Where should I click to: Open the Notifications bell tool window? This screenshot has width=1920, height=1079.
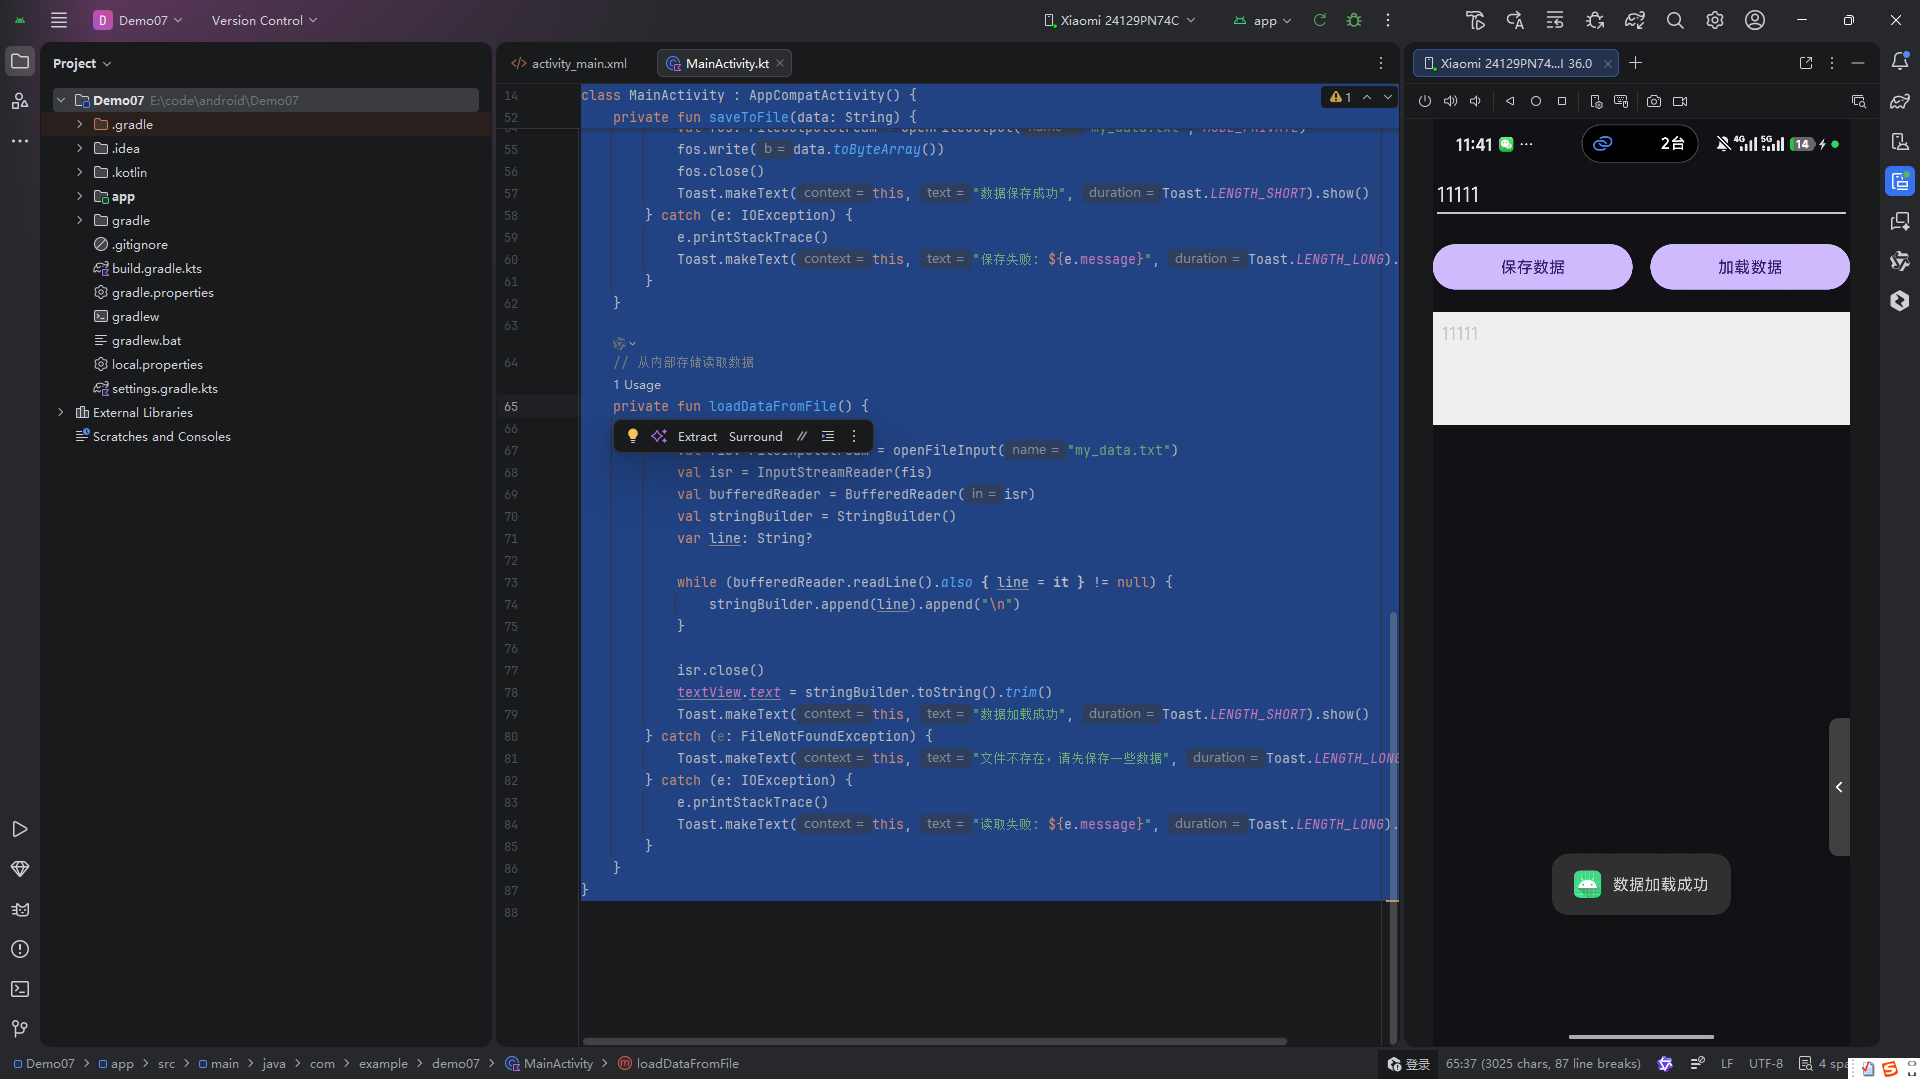click(1900, 61)
